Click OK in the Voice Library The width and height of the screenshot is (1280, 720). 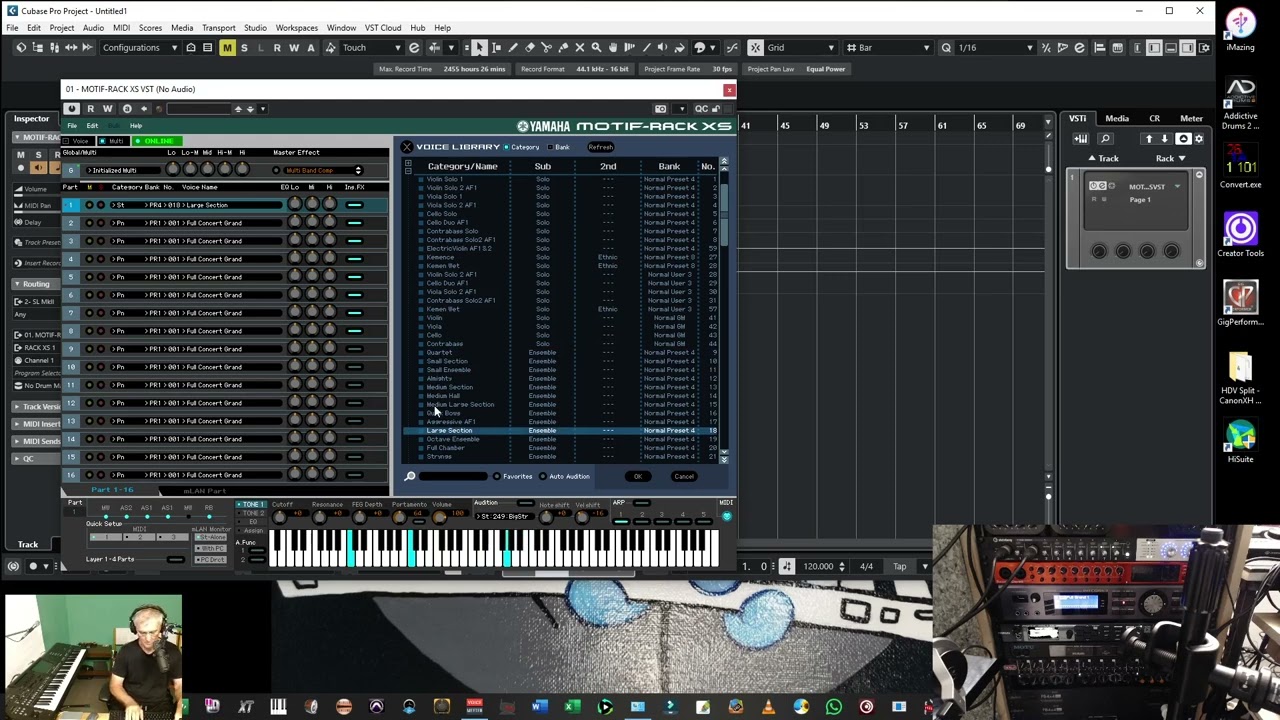coord(637,476)
